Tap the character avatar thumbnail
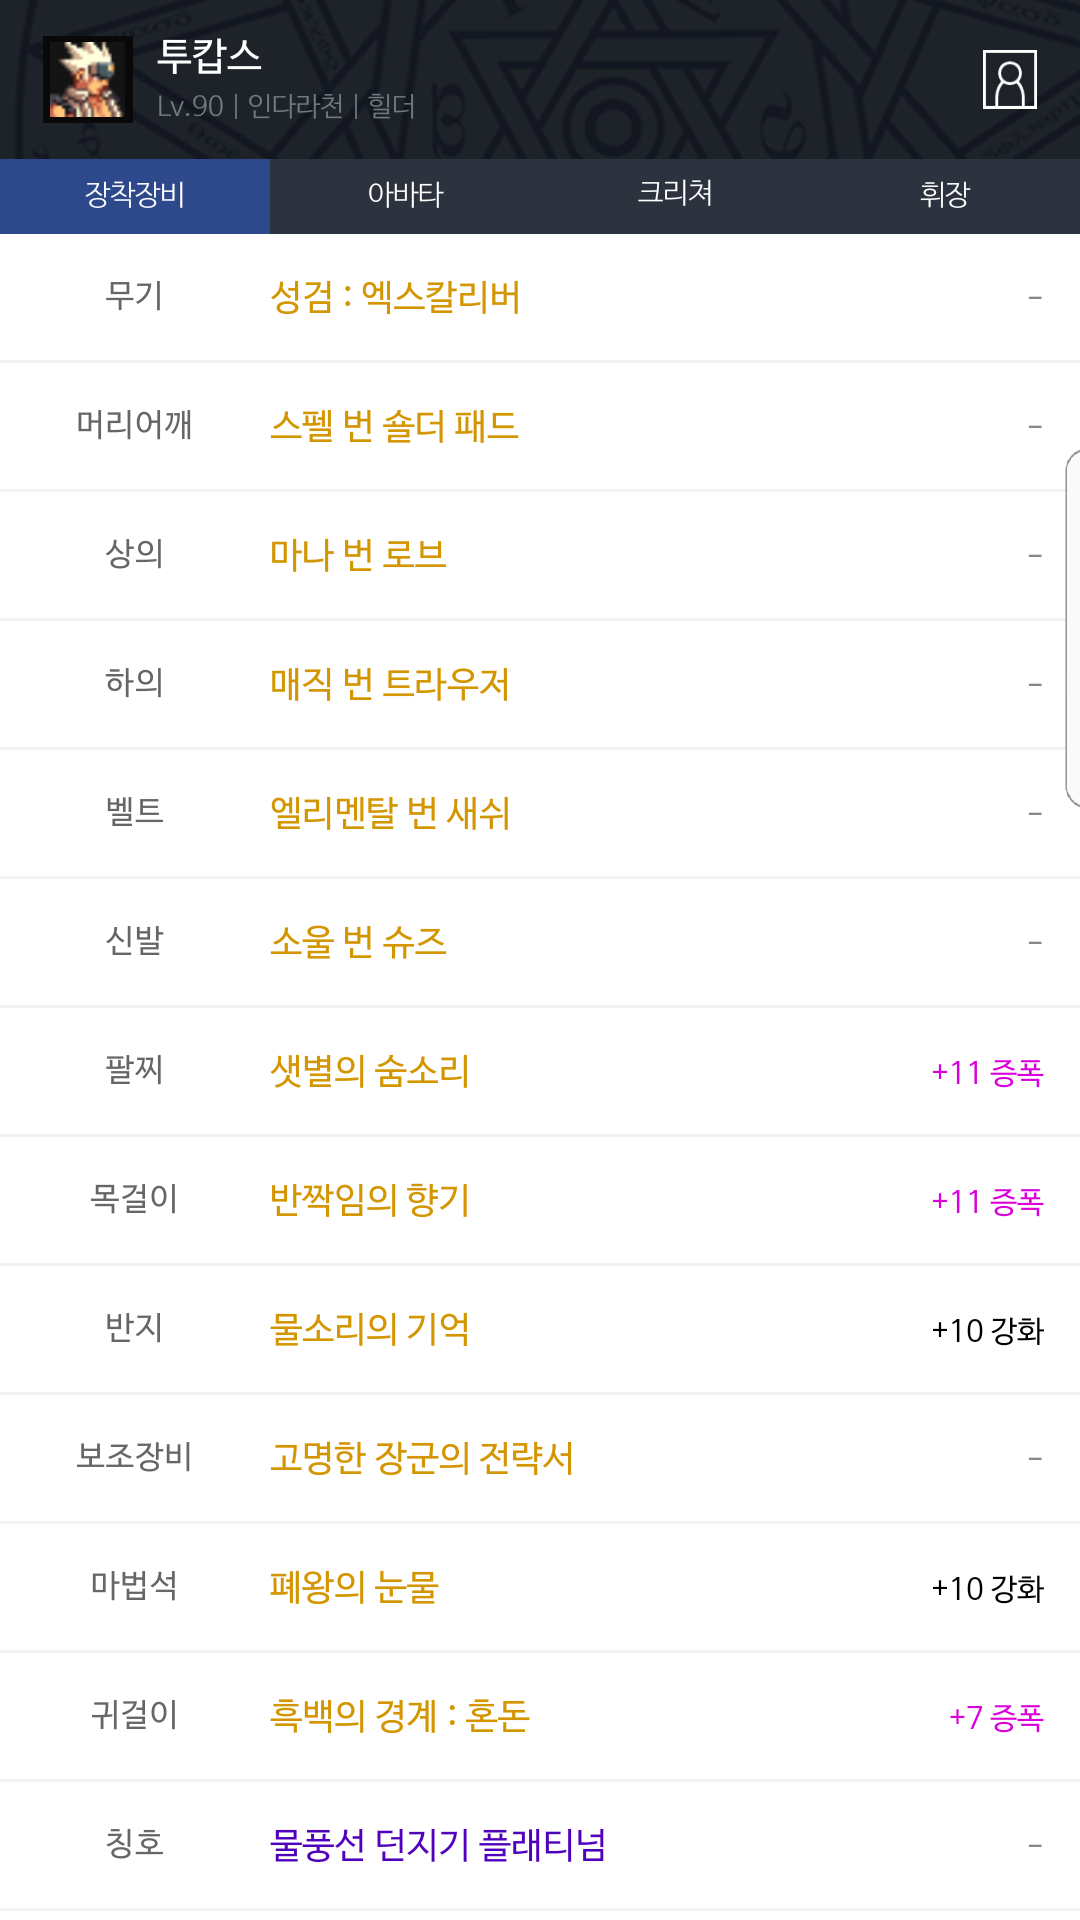The width and height of the screenshot is (1080, 1920). tap(88, 79)
